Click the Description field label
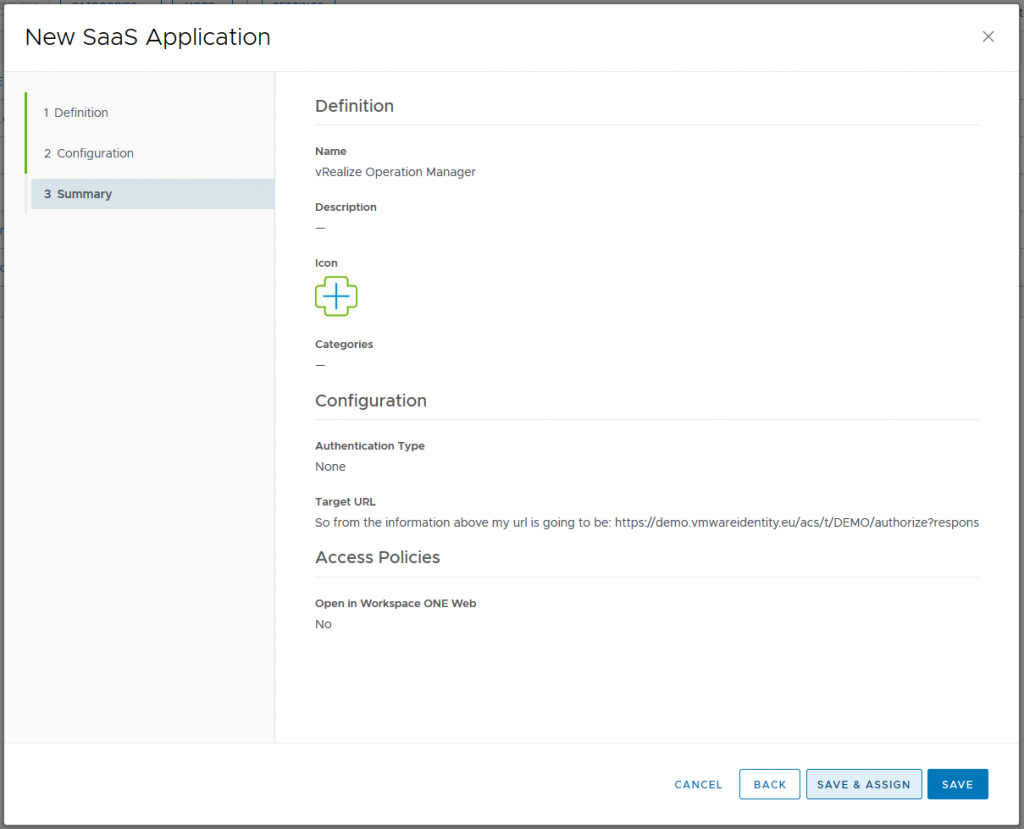This screenshot has height=829, width=1024. (345, 207)
